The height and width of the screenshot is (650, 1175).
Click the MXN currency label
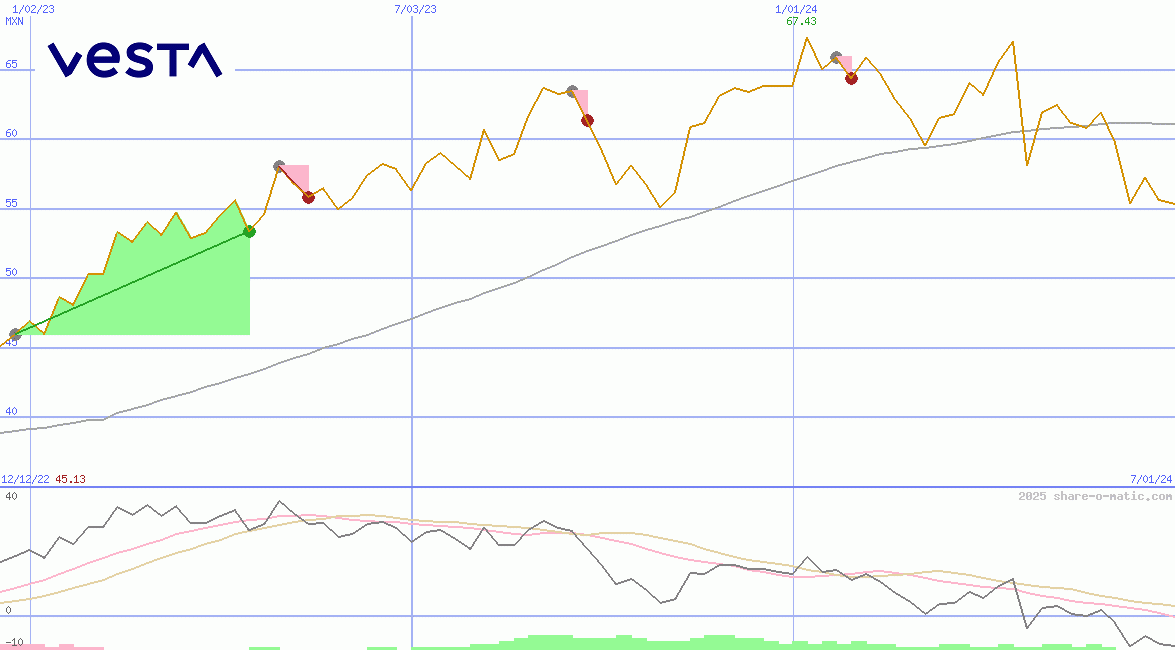[x=15, y=21]
